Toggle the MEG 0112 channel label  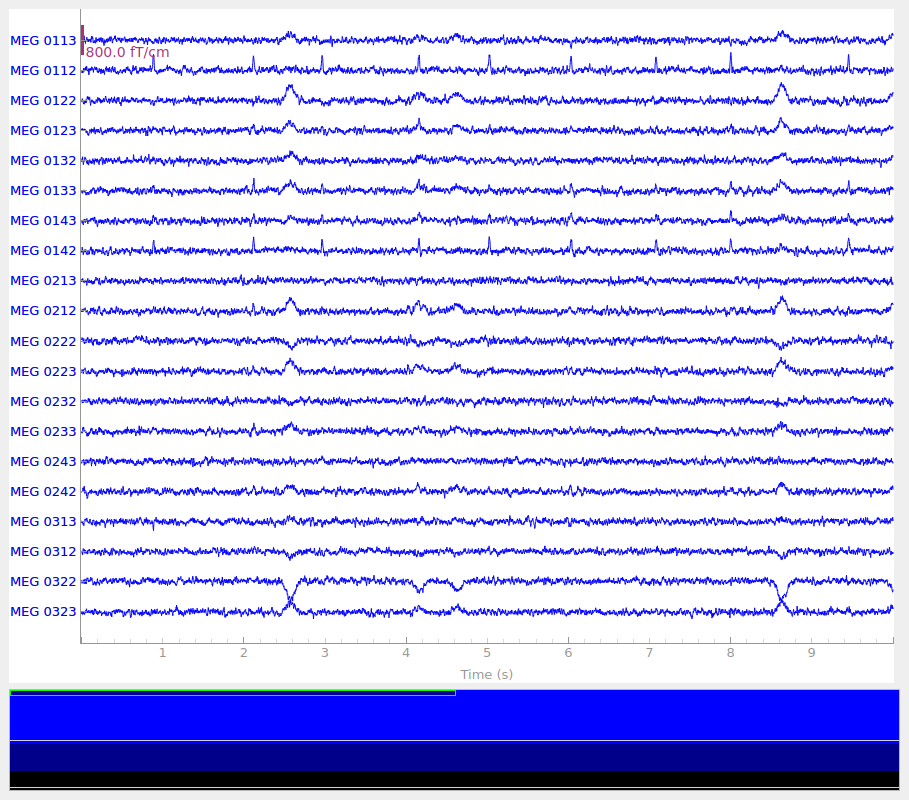coord(43,71)
